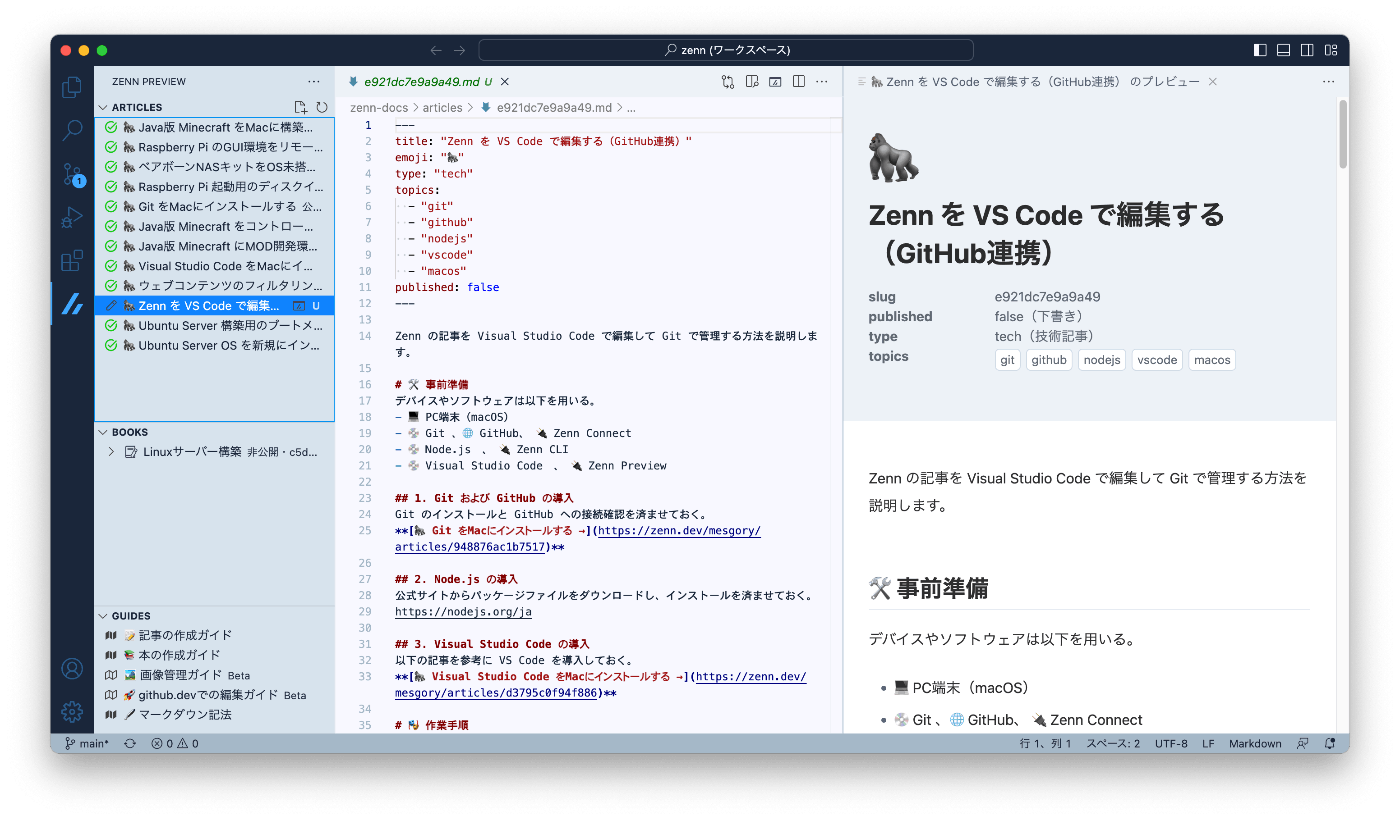Open the Visual Studio Code をMacに article
This screenshot has height=820, width=1400.
coord(215,266)
